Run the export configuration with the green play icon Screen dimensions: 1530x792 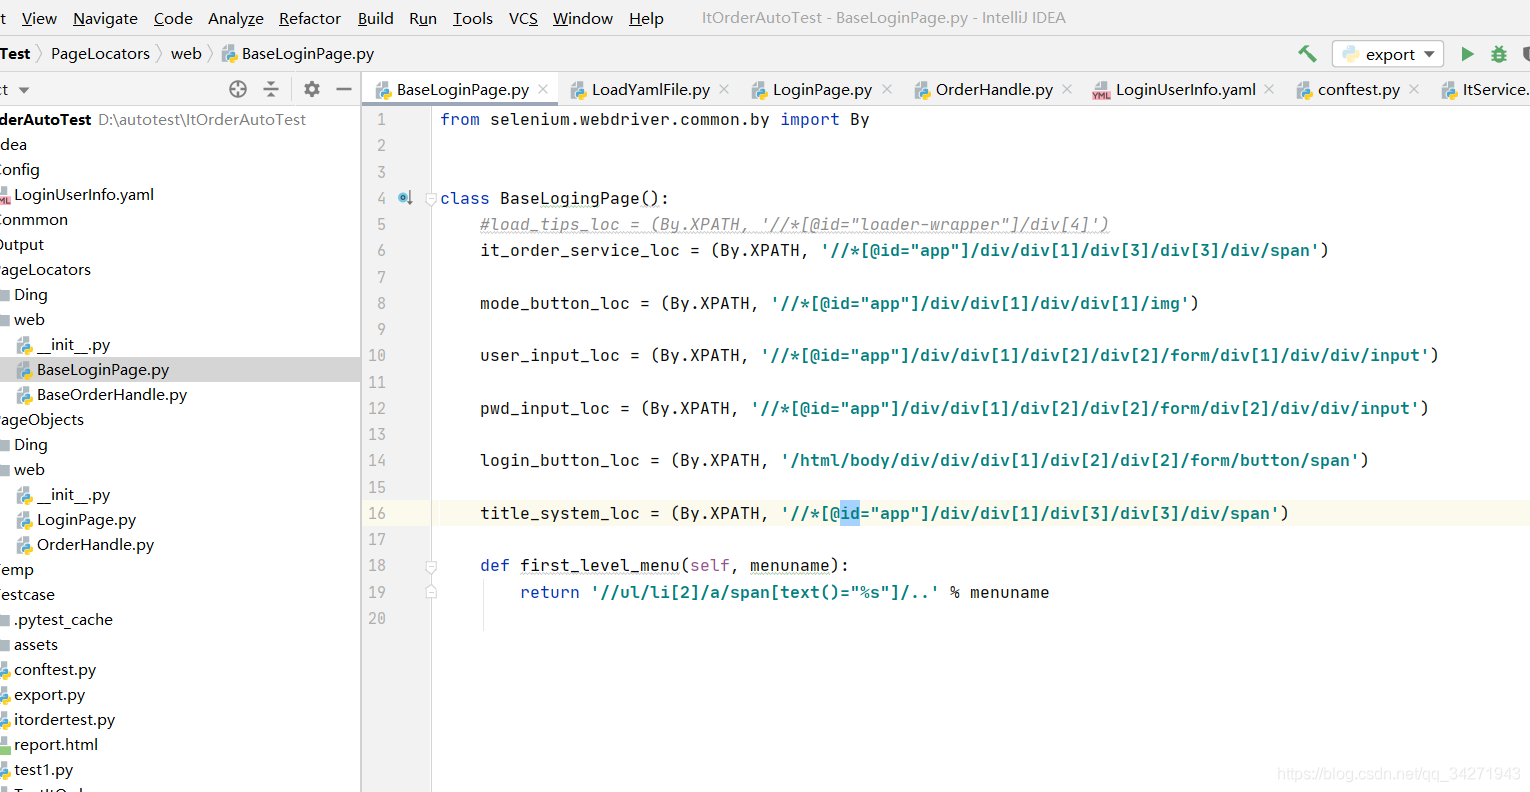tap(1467, 54)
